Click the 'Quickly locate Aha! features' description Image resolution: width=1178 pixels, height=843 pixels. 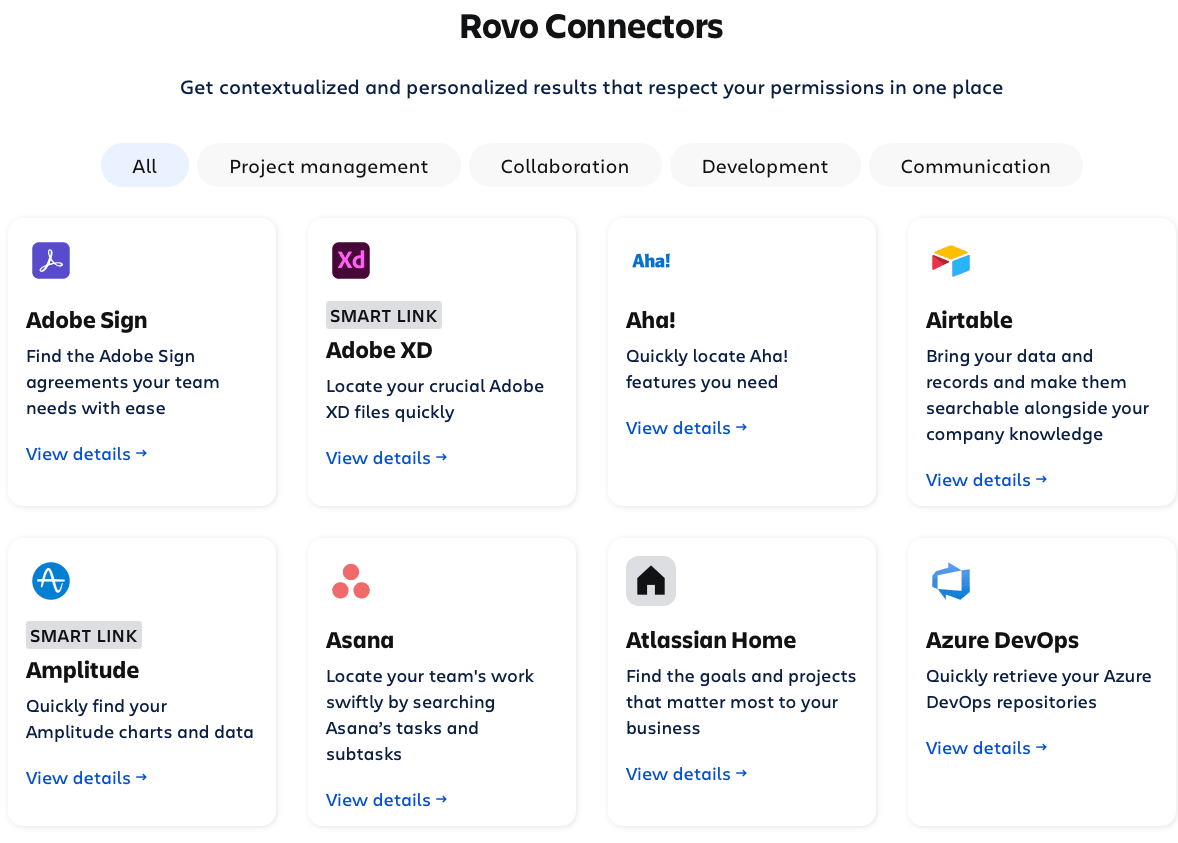[x=707, y=369]
